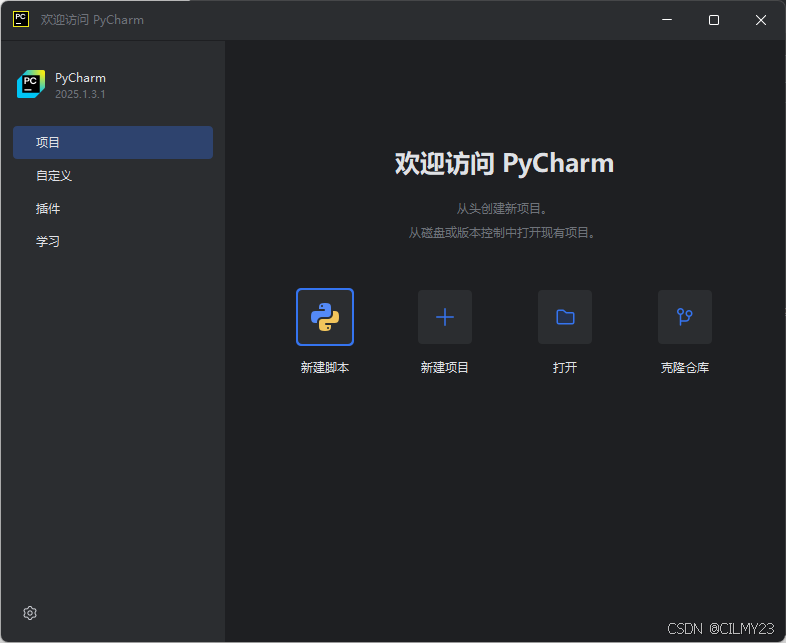This screenshot has width=786, height=643.
Task: Click the PyCharm icon in title bar
Action: 21,20
